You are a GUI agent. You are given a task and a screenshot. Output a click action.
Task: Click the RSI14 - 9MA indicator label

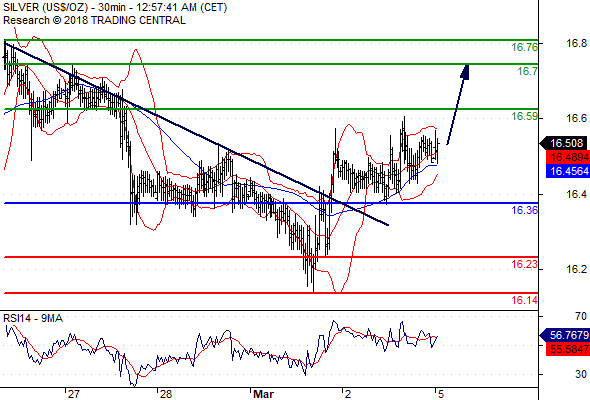coord(33,318)
